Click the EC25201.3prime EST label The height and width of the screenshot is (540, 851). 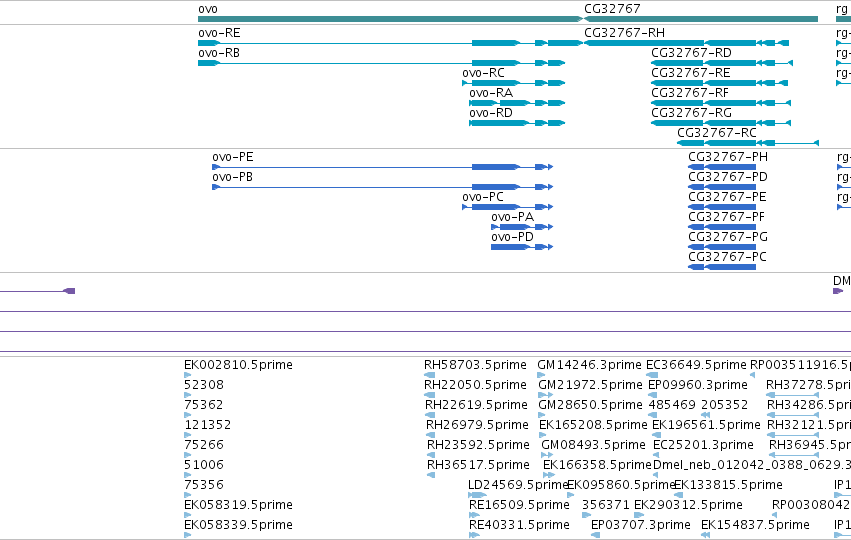[703, 446]
